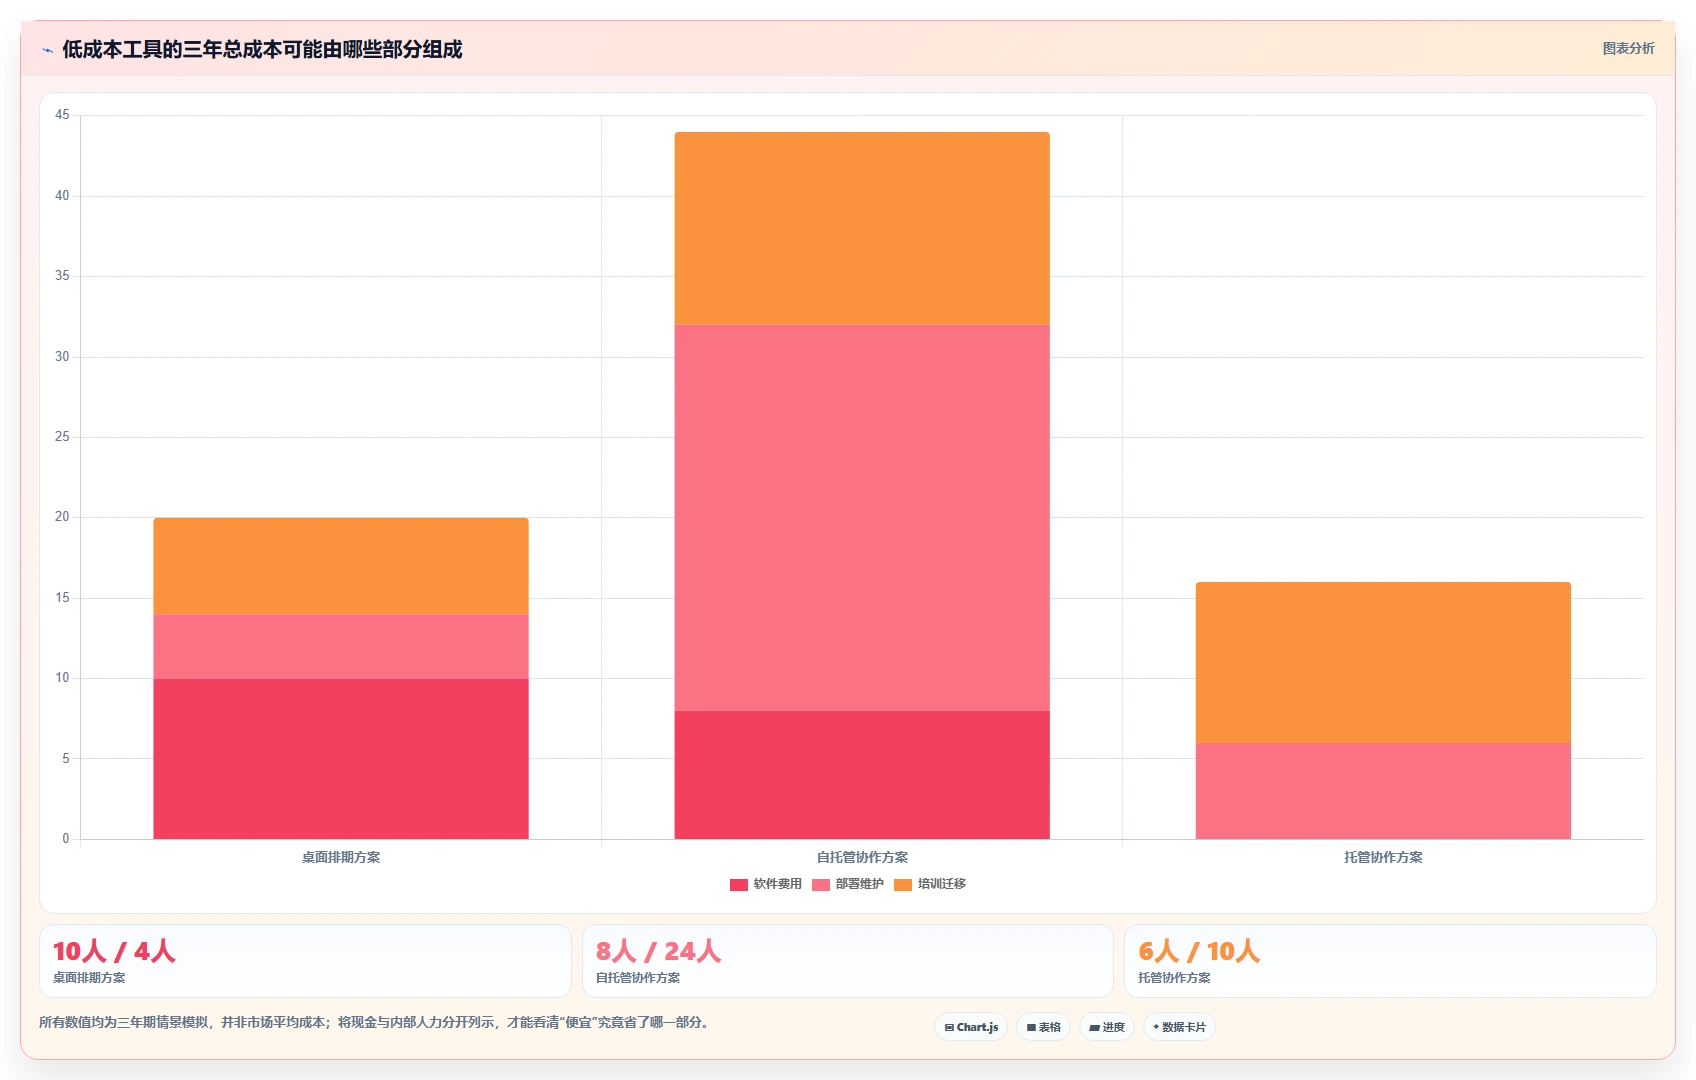Click the 桌面排期方案 x-axis label

pyautogui.click(x=341, y=857)
